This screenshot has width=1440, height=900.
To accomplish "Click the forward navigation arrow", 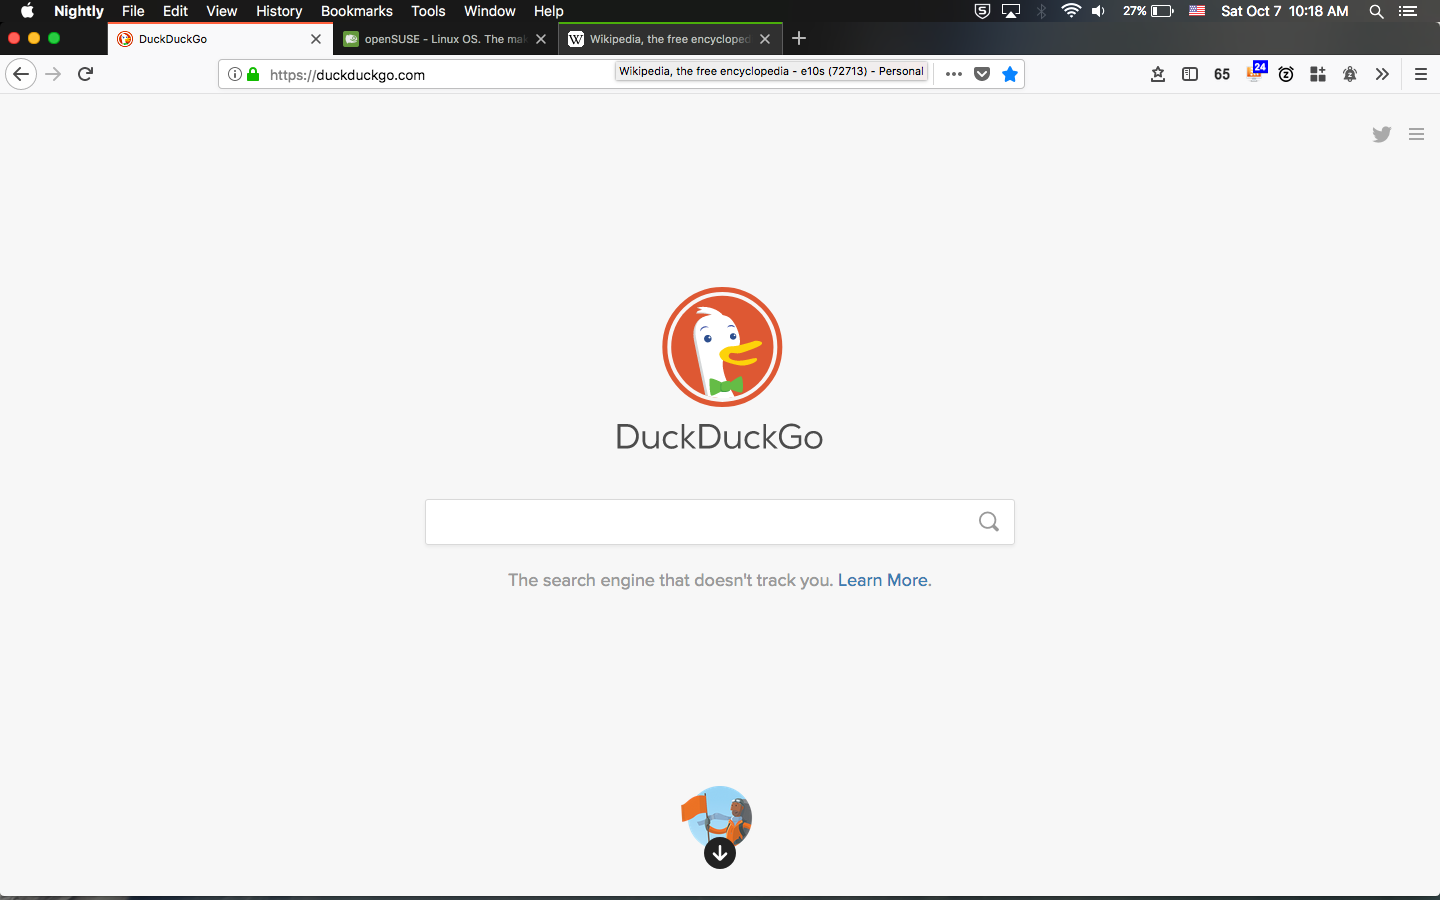I will tap(54, 74).
